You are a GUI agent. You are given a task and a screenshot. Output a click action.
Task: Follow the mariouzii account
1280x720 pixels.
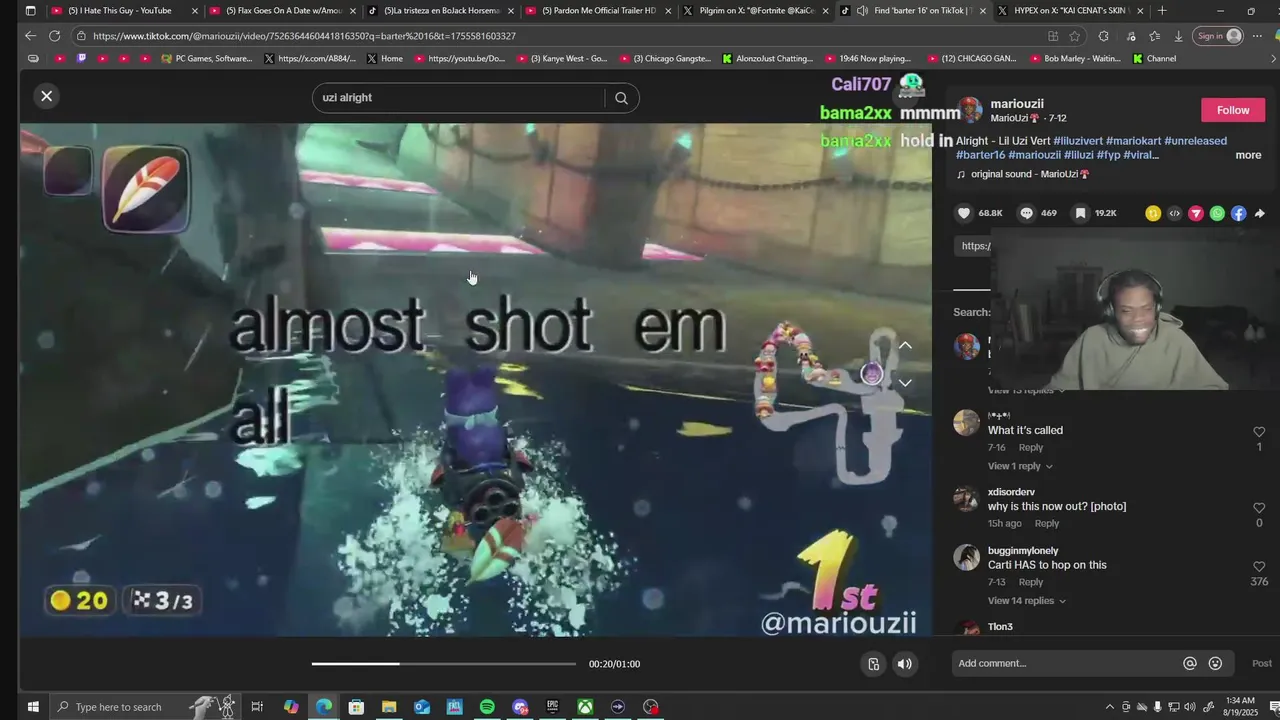coord(1233,110)
